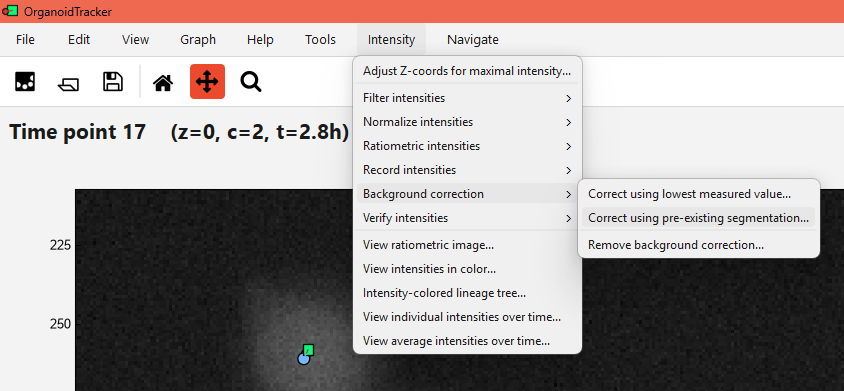Click the save floppy disk icon
Screen dimensions: 844x391
tap(112, 82)
